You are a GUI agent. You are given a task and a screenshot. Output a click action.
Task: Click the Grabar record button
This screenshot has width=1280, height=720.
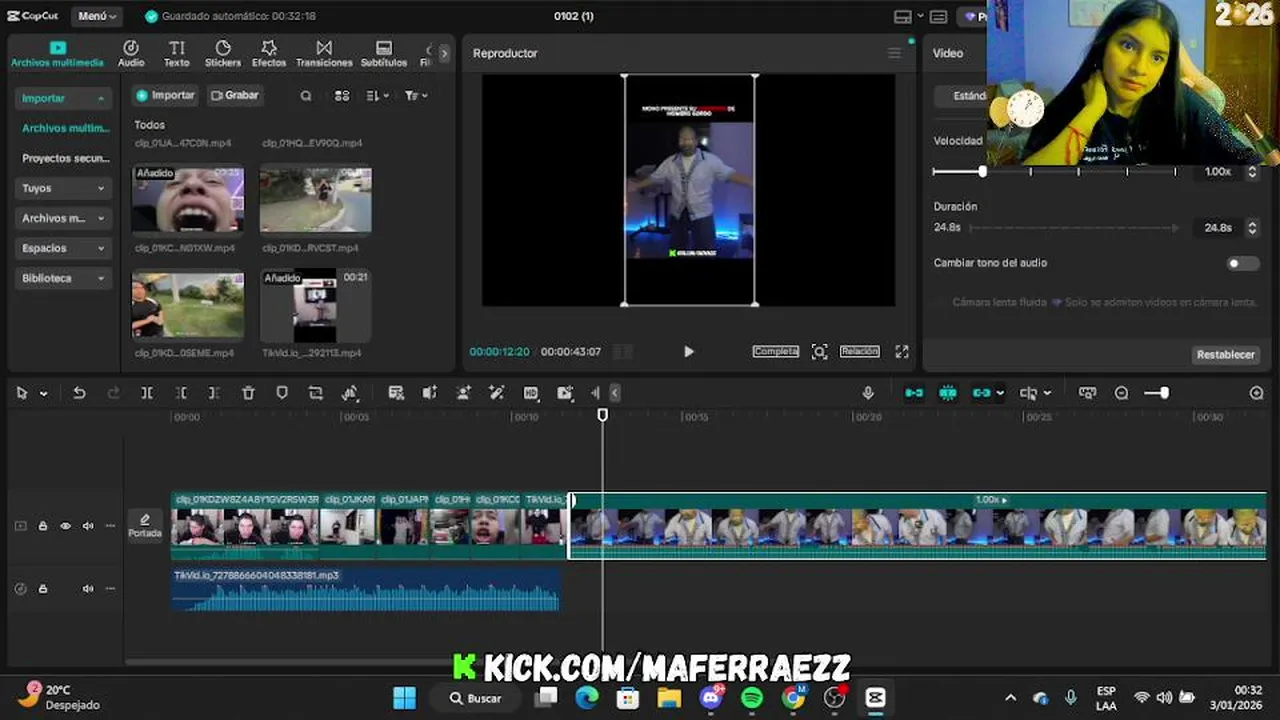pos(235,95)
